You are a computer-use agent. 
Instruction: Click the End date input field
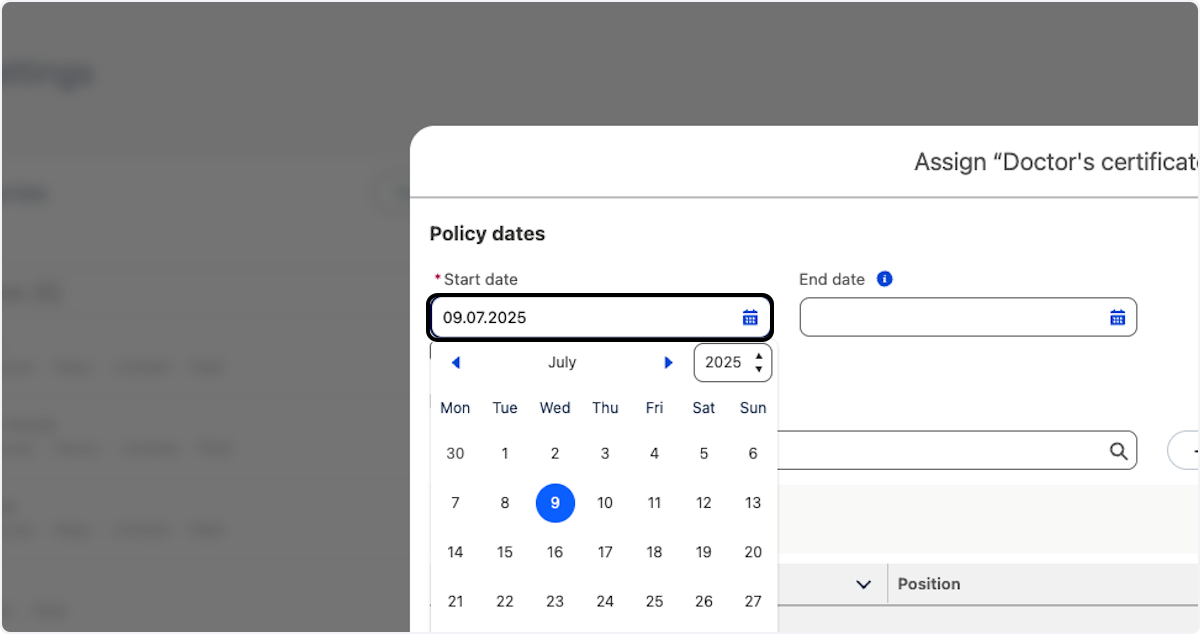coord(950,318)
